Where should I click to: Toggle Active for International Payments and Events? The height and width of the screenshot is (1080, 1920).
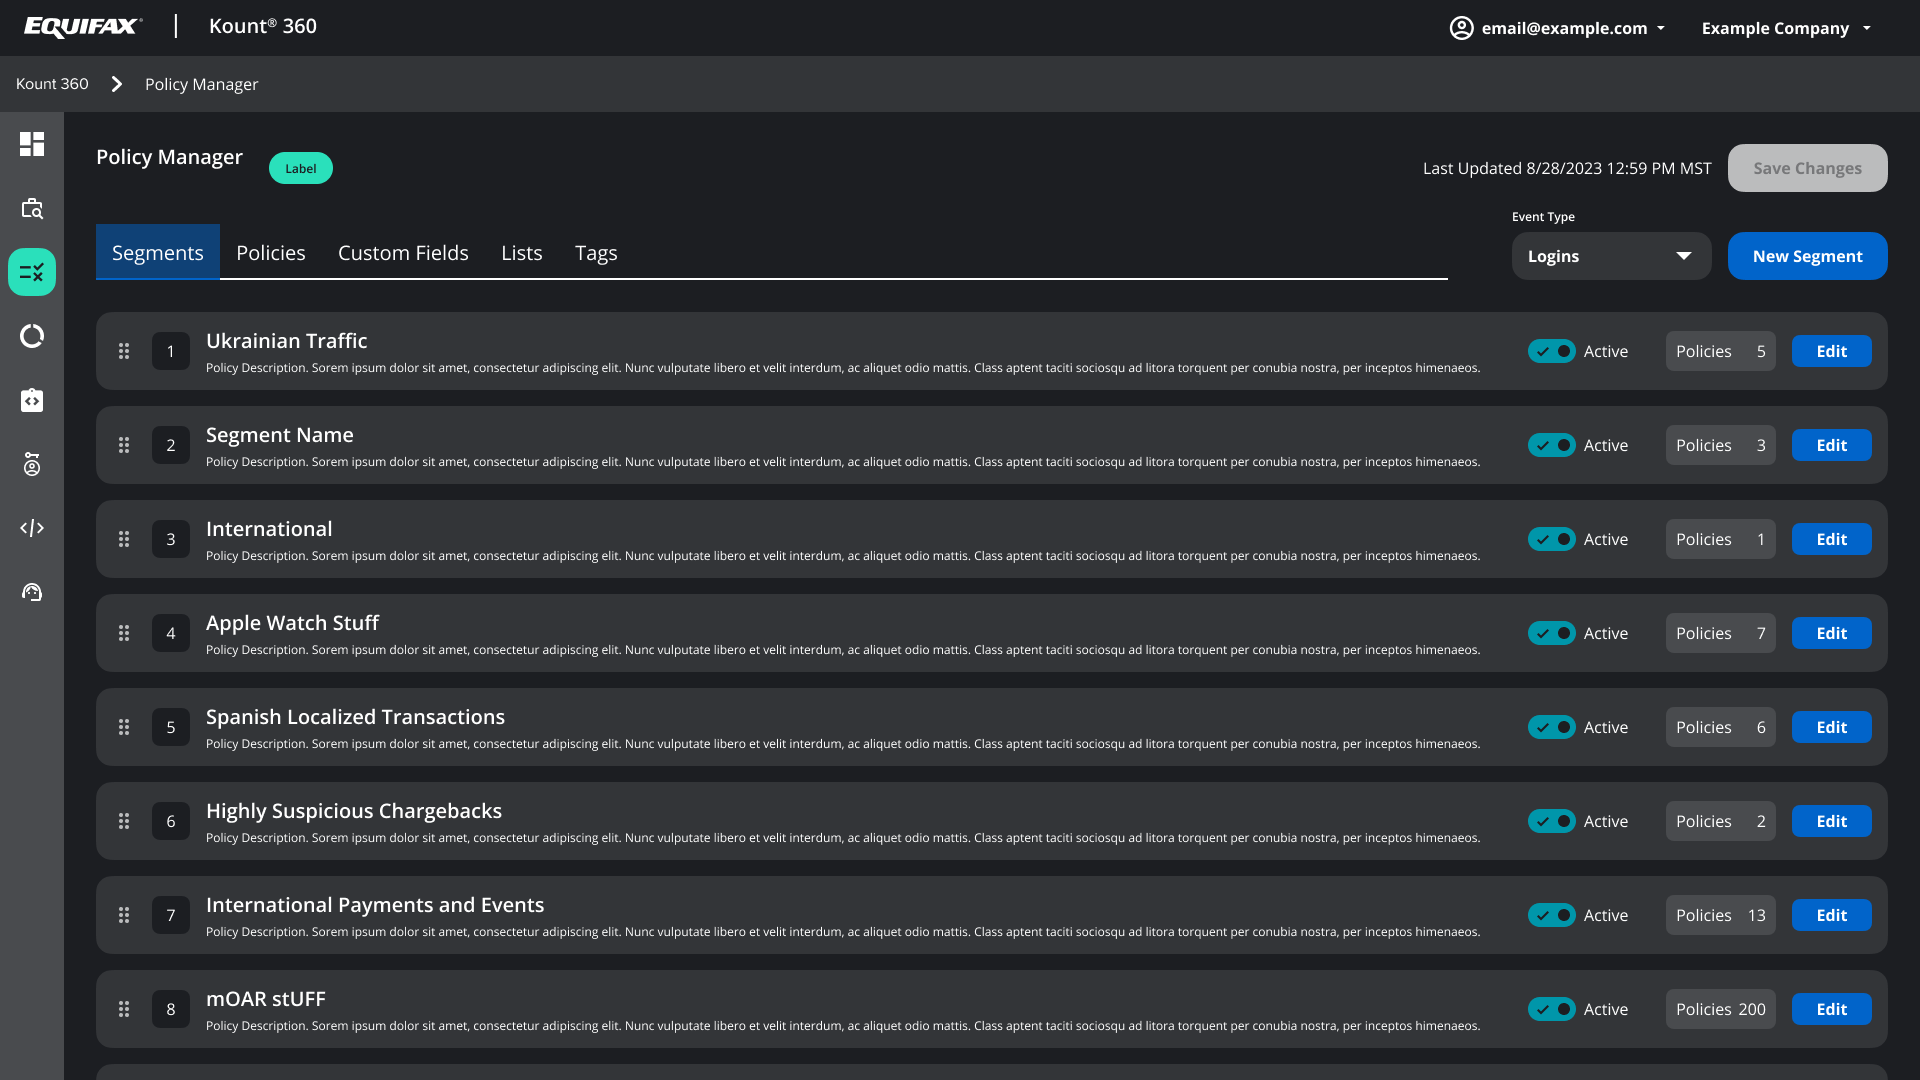[x=1552, y=915]
